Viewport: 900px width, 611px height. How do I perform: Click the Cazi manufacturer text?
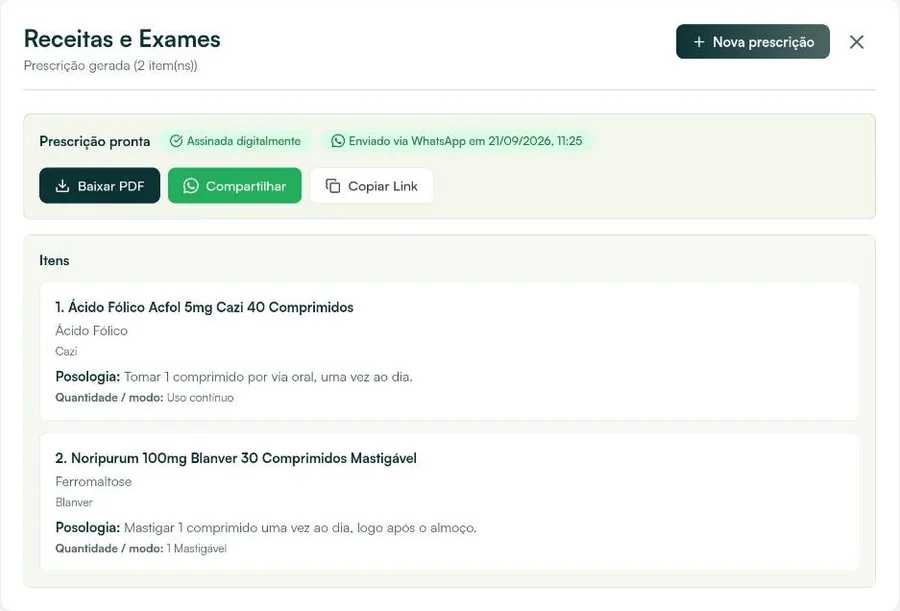[67, 351]
